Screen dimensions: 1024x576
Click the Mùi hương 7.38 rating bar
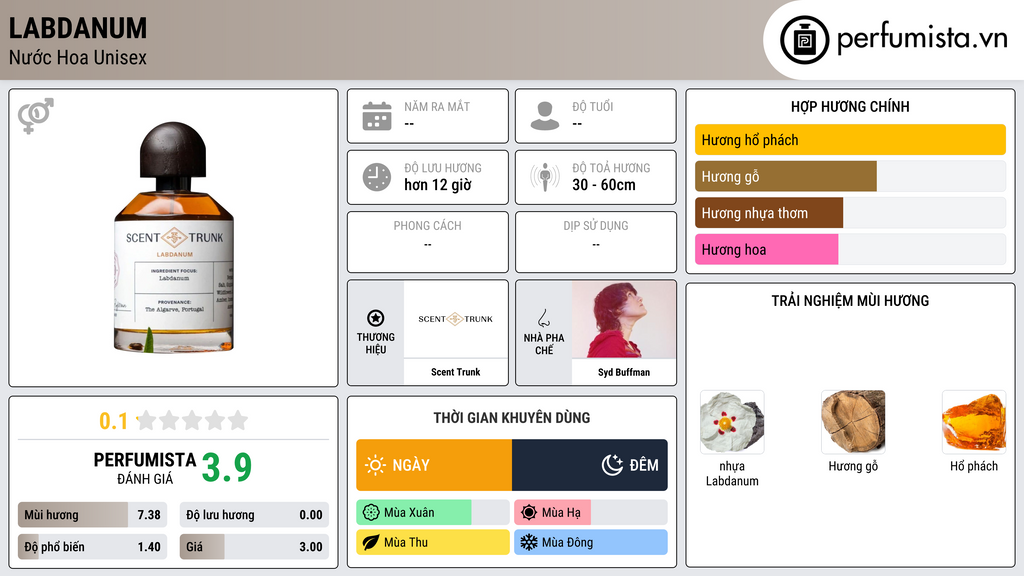click(92, 515)
